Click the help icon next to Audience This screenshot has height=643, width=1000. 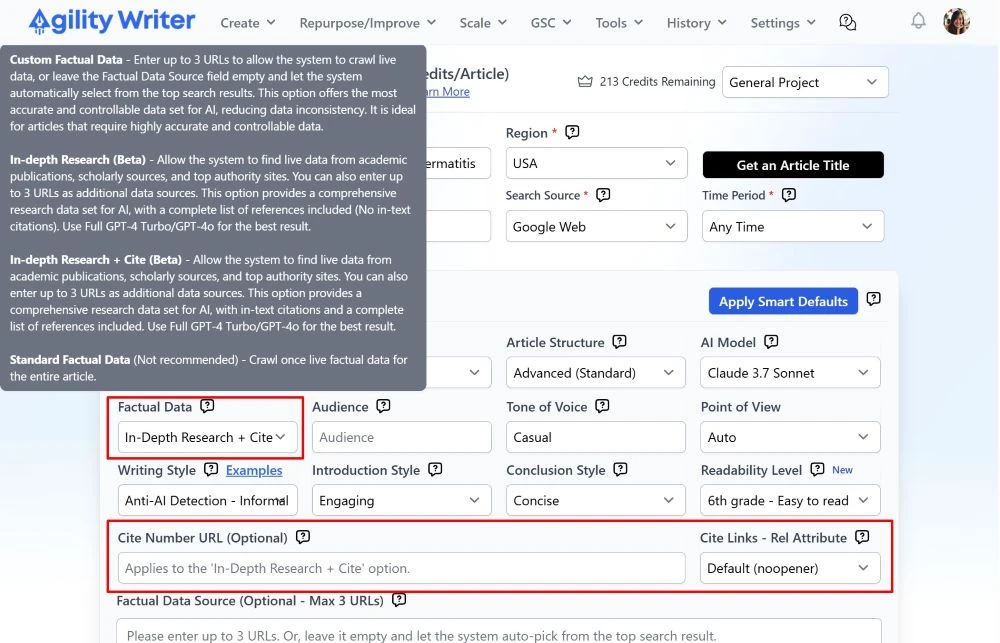pyautogui.click(x=383, y=406)
